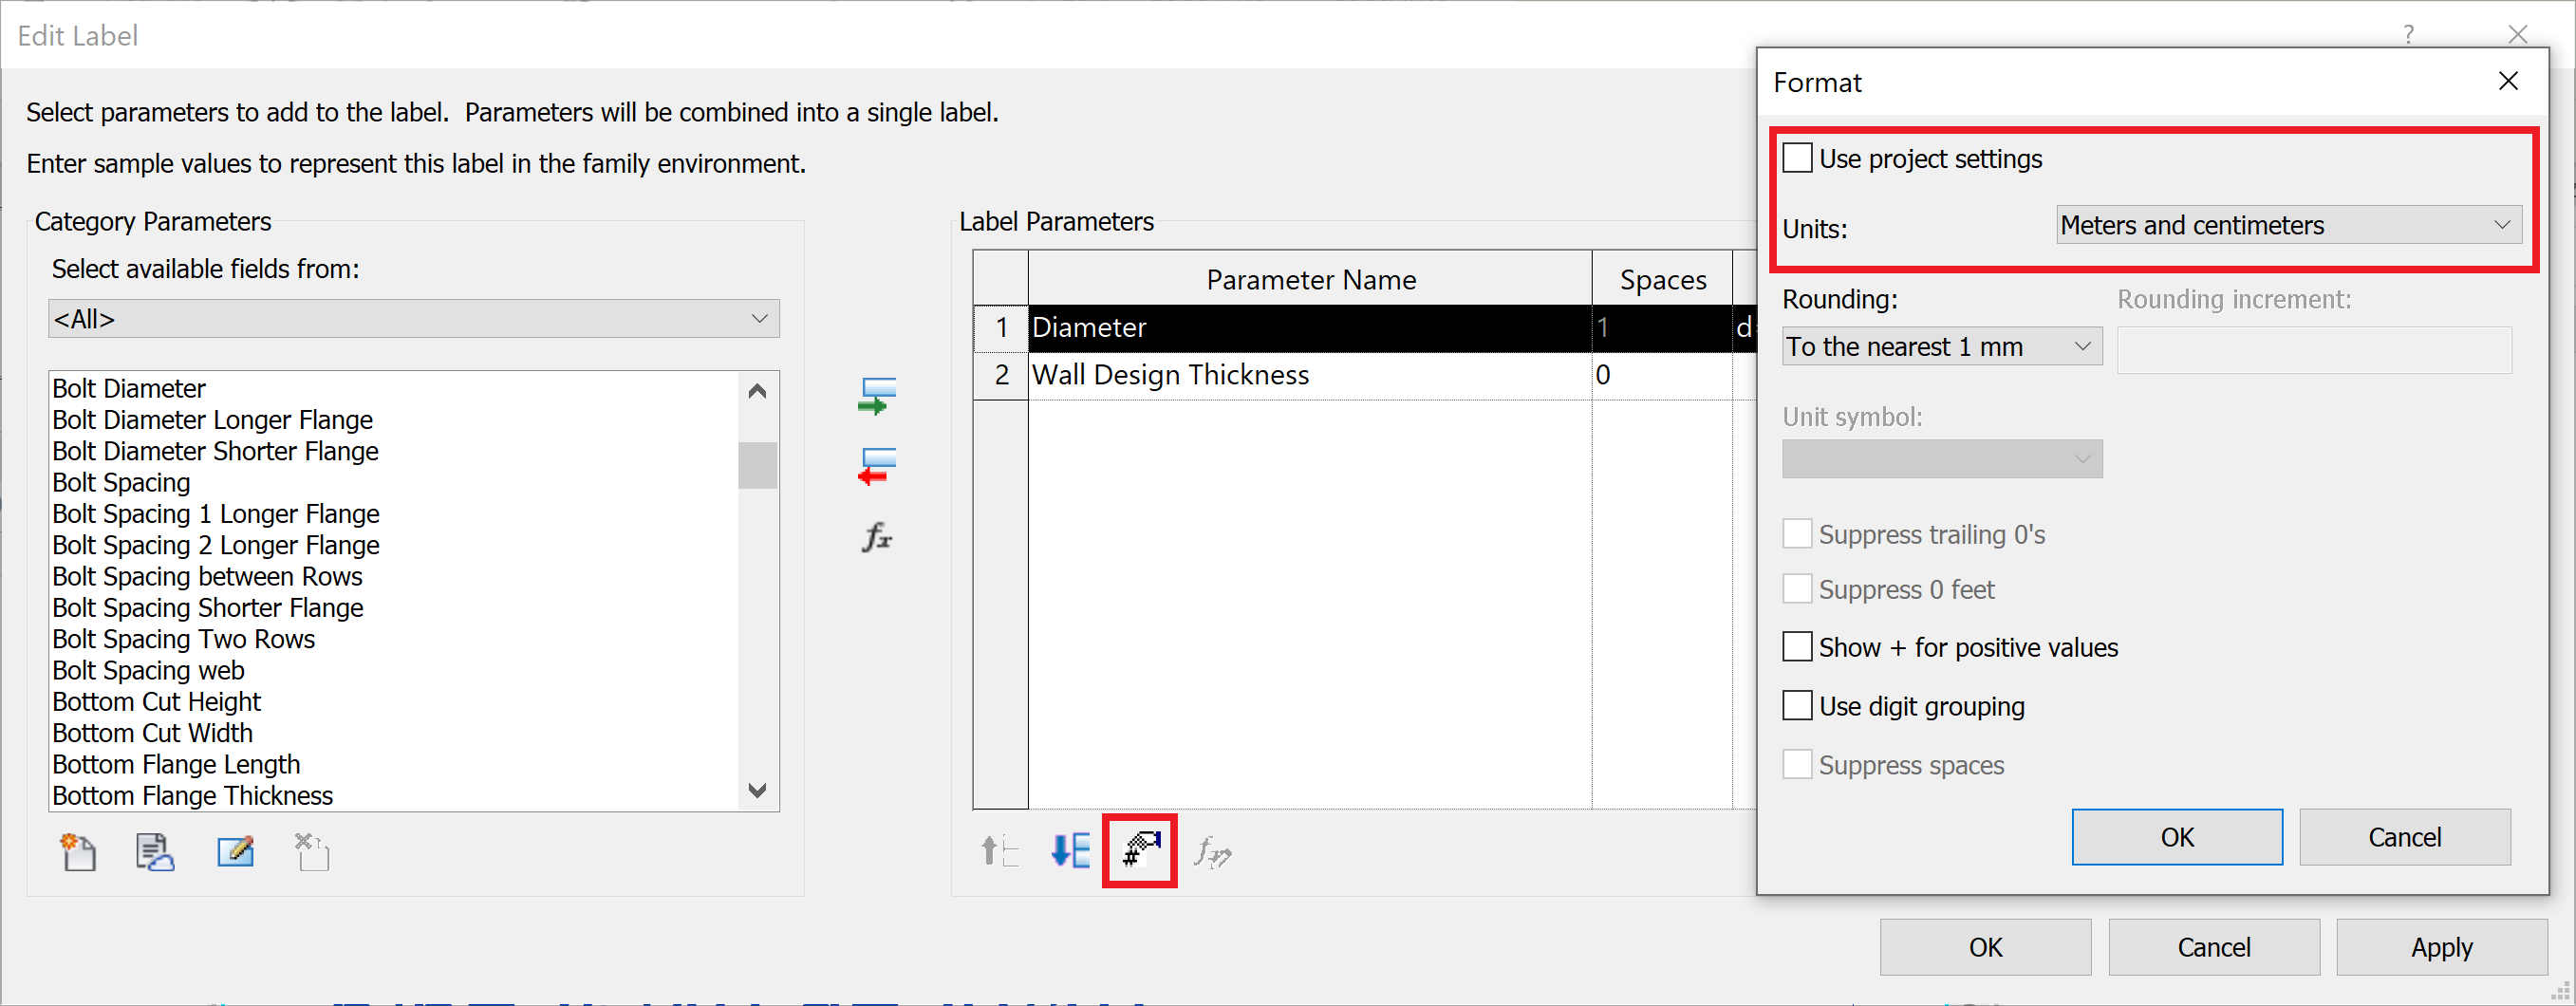Open the Edit Label help
Screen dimensions: 2576x1006
point(2409,34)
